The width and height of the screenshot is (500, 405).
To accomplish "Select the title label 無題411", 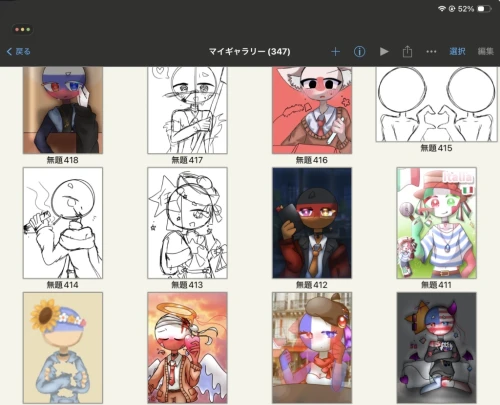I will tap(436, 285).
